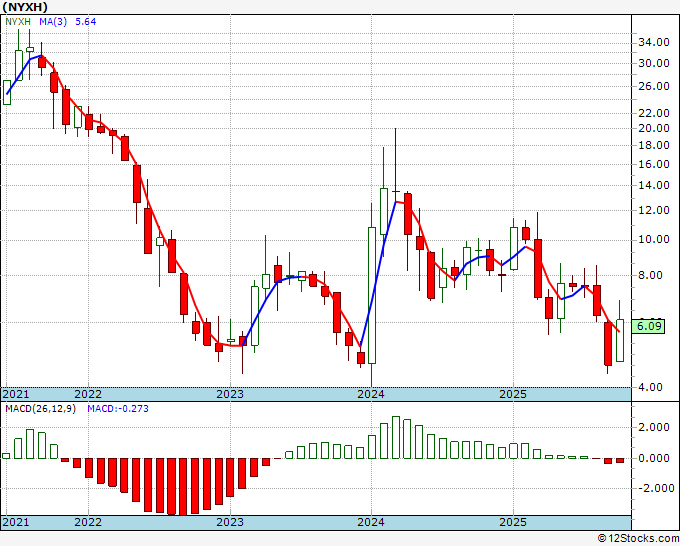Click the 5.64 moving average value
Screen dimensions: 680x546
85,21
